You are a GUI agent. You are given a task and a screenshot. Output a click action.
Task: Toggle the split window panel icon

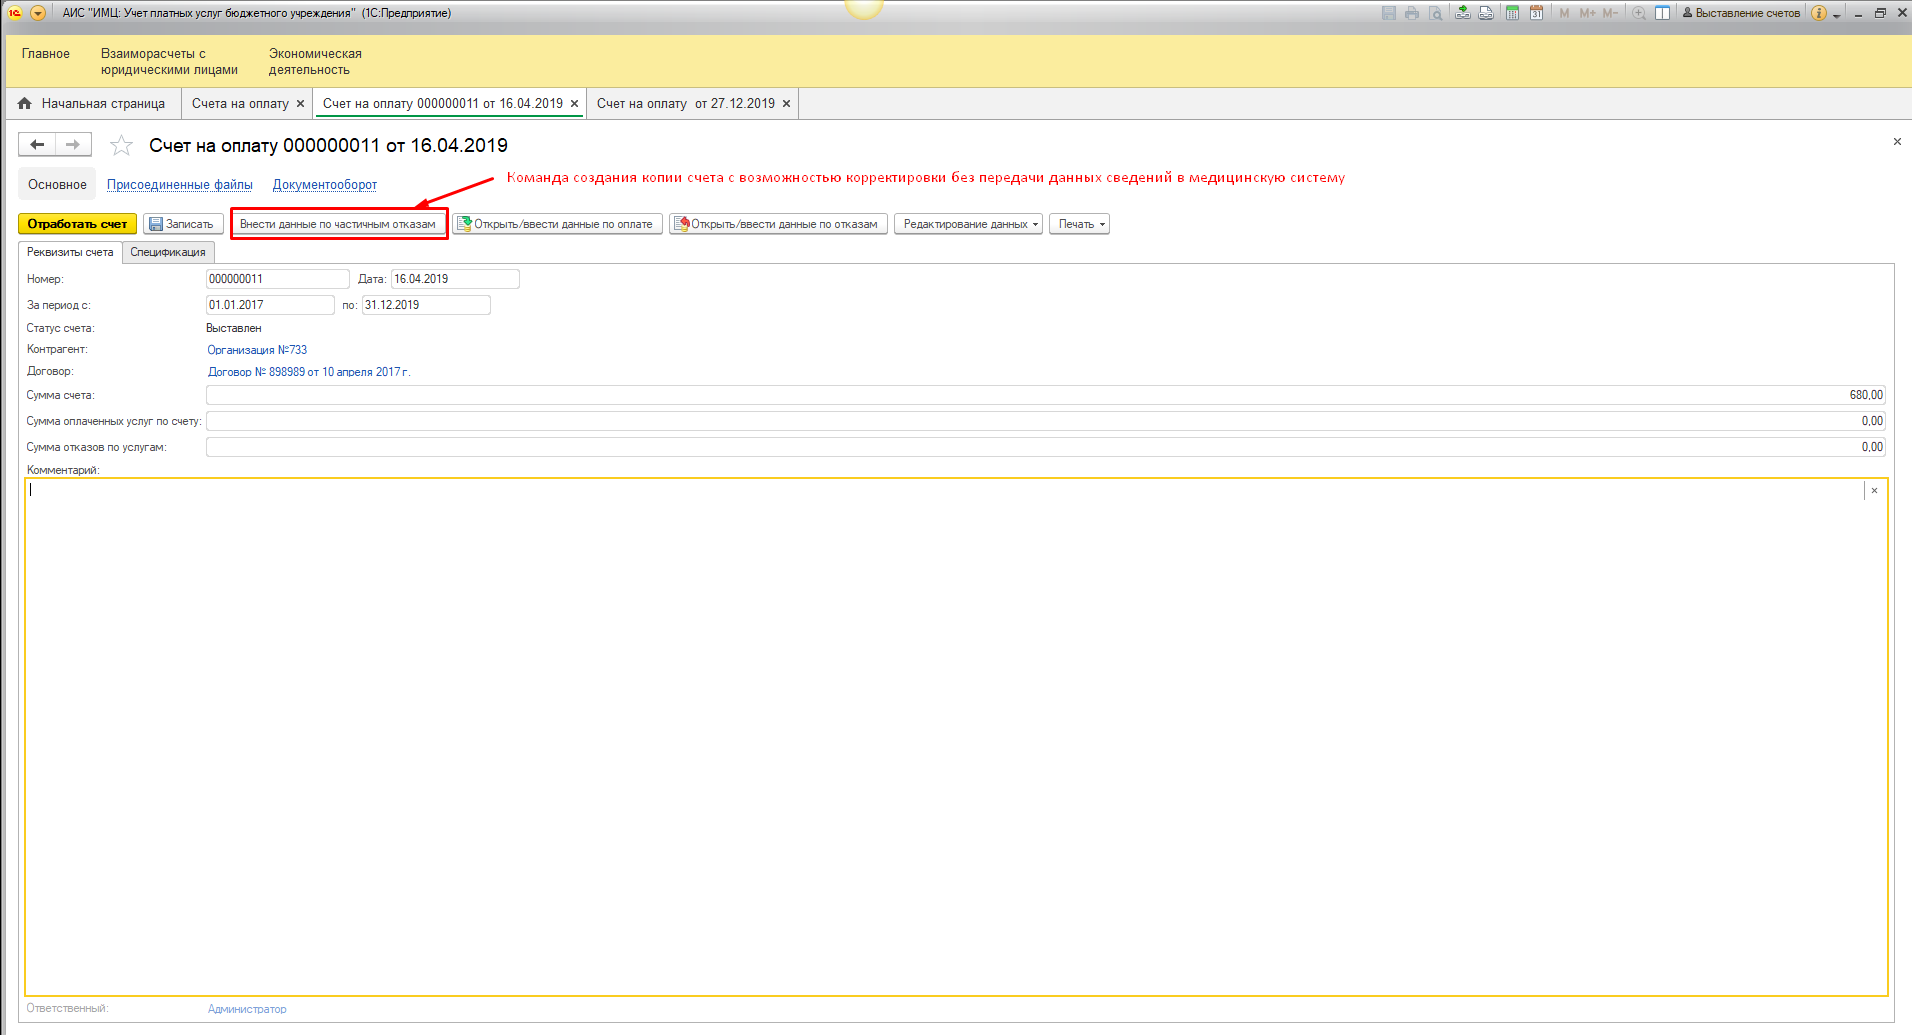[1662, 13]
